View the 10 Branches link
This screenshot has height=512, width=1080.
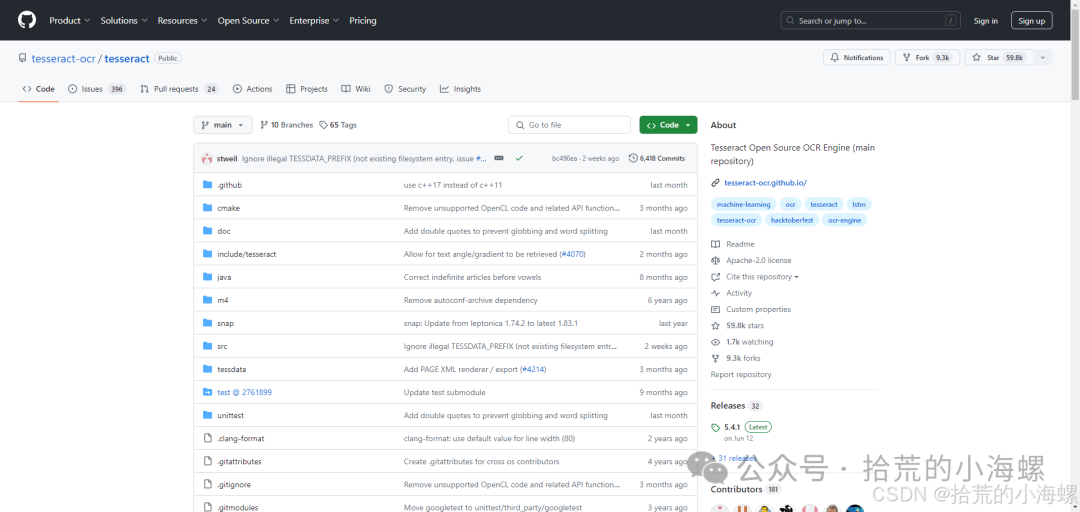tap(287, 125)
